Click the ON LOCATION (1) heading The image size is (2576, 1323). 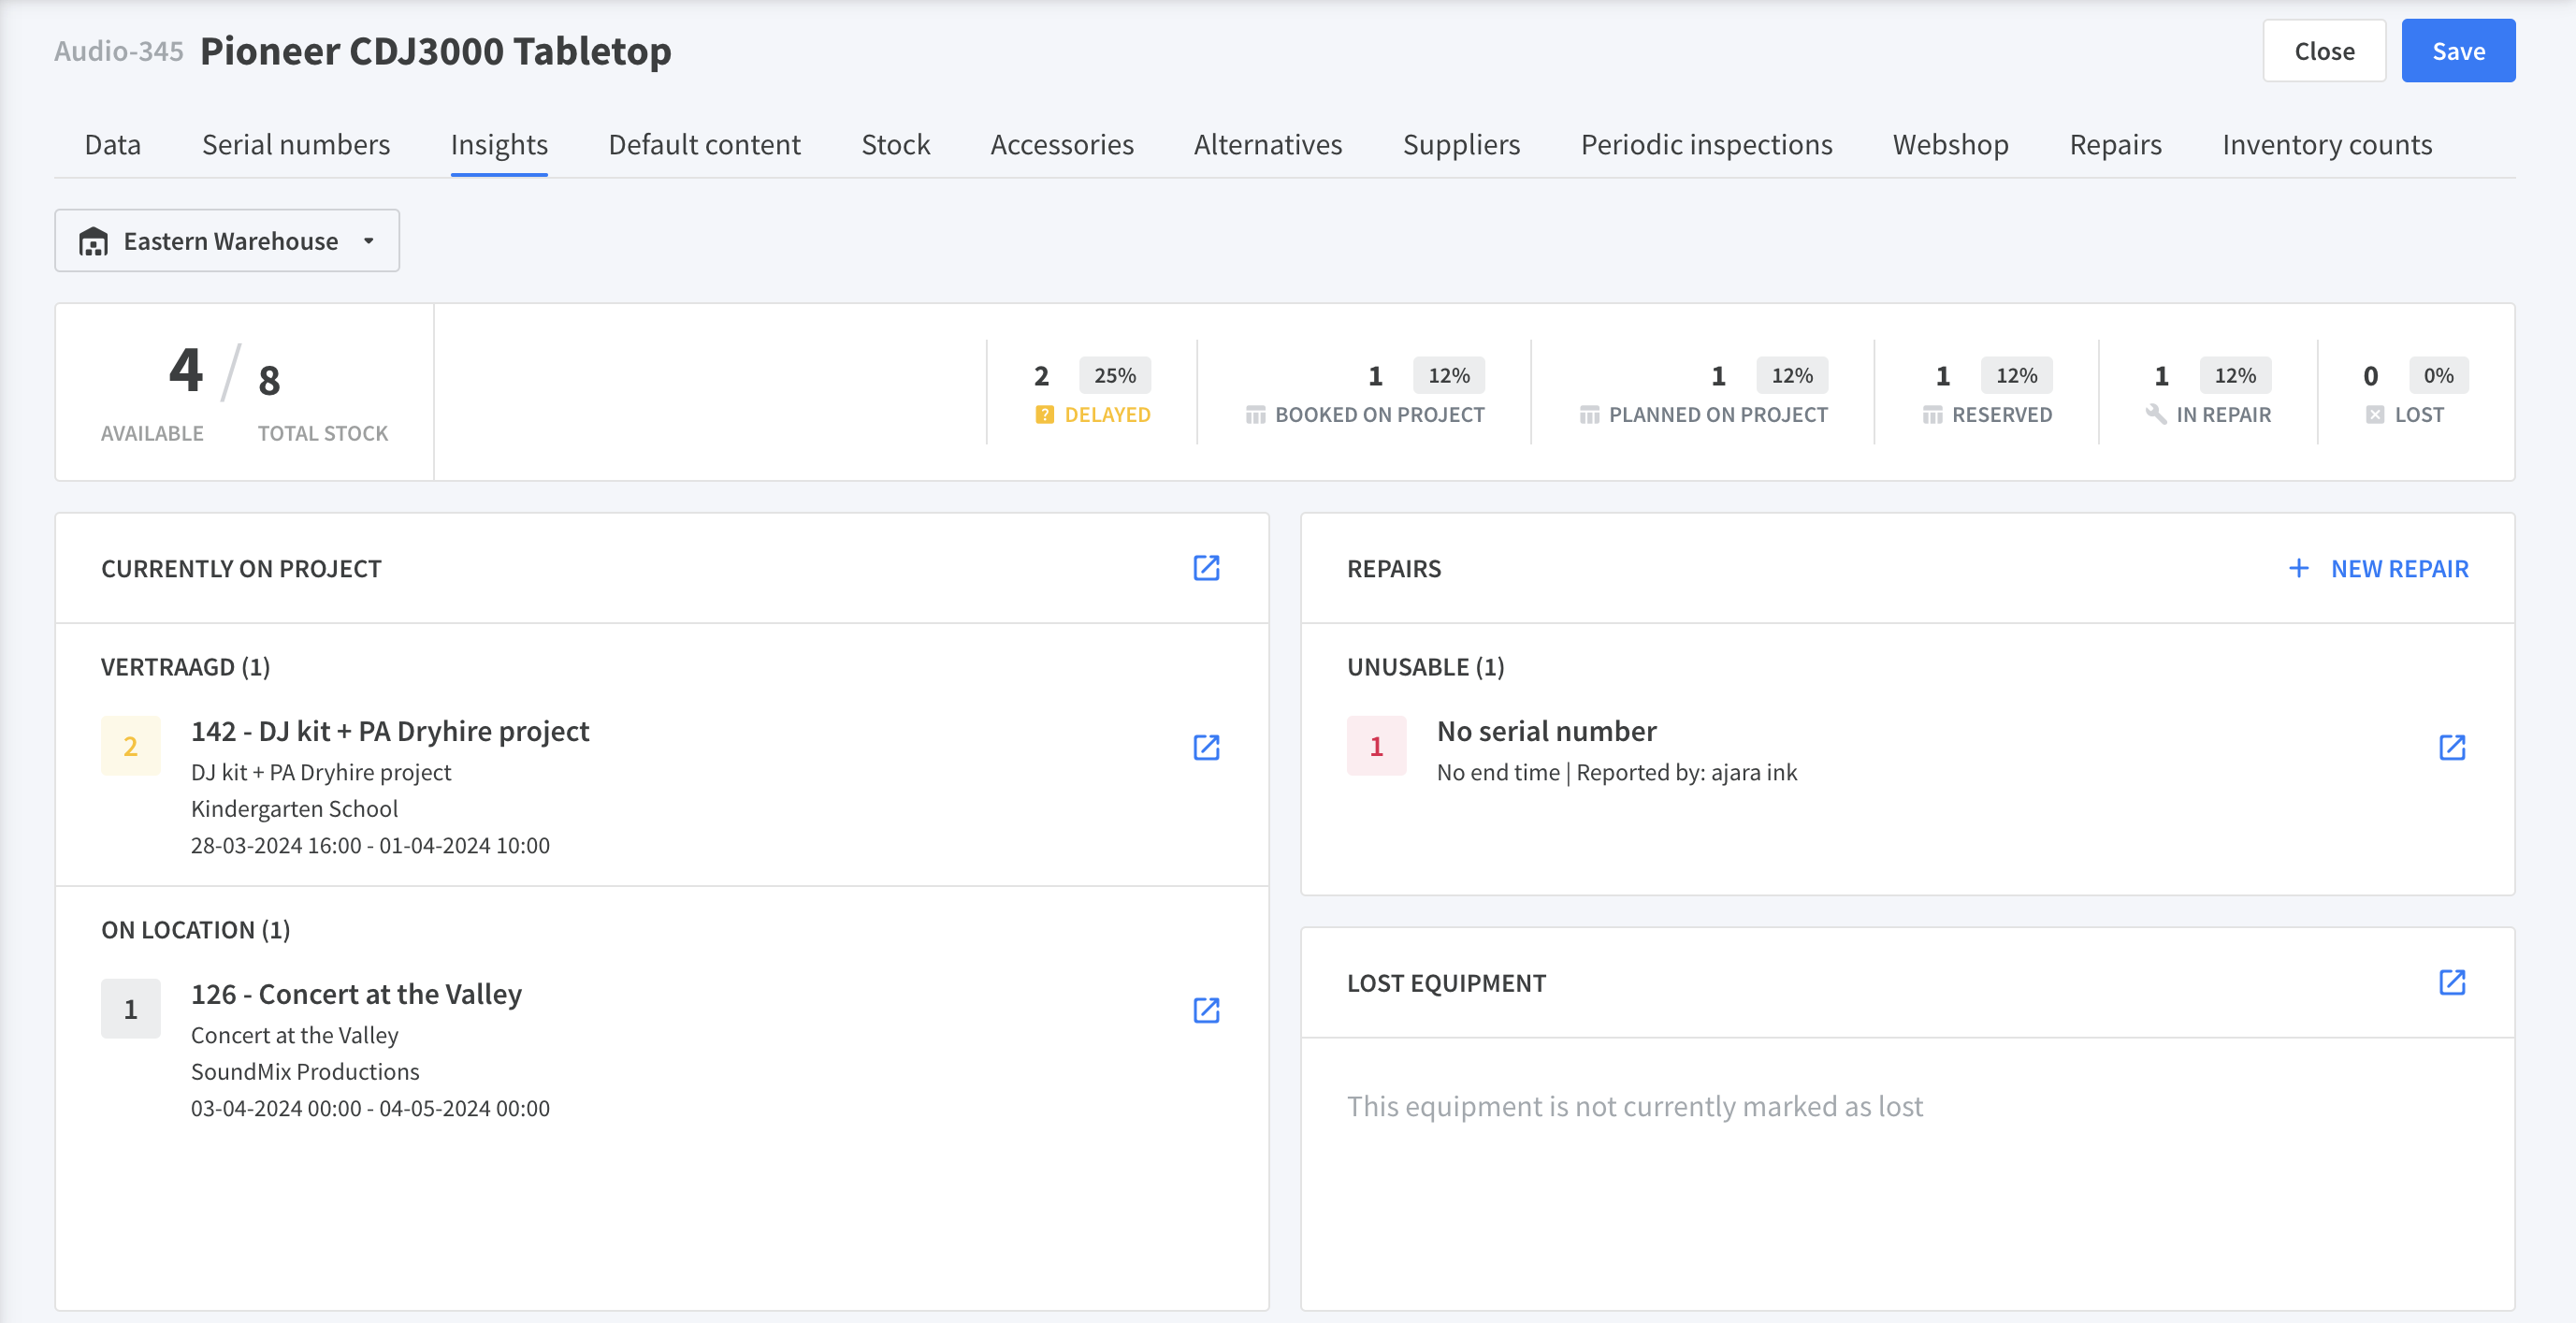(195, 929)
